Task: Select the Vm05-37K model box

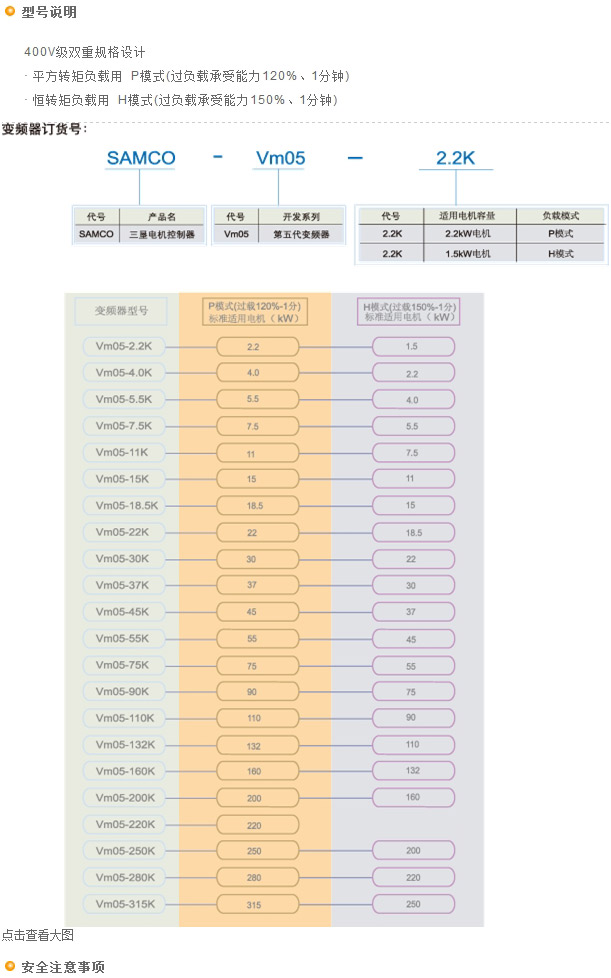Action: (123, 585)
